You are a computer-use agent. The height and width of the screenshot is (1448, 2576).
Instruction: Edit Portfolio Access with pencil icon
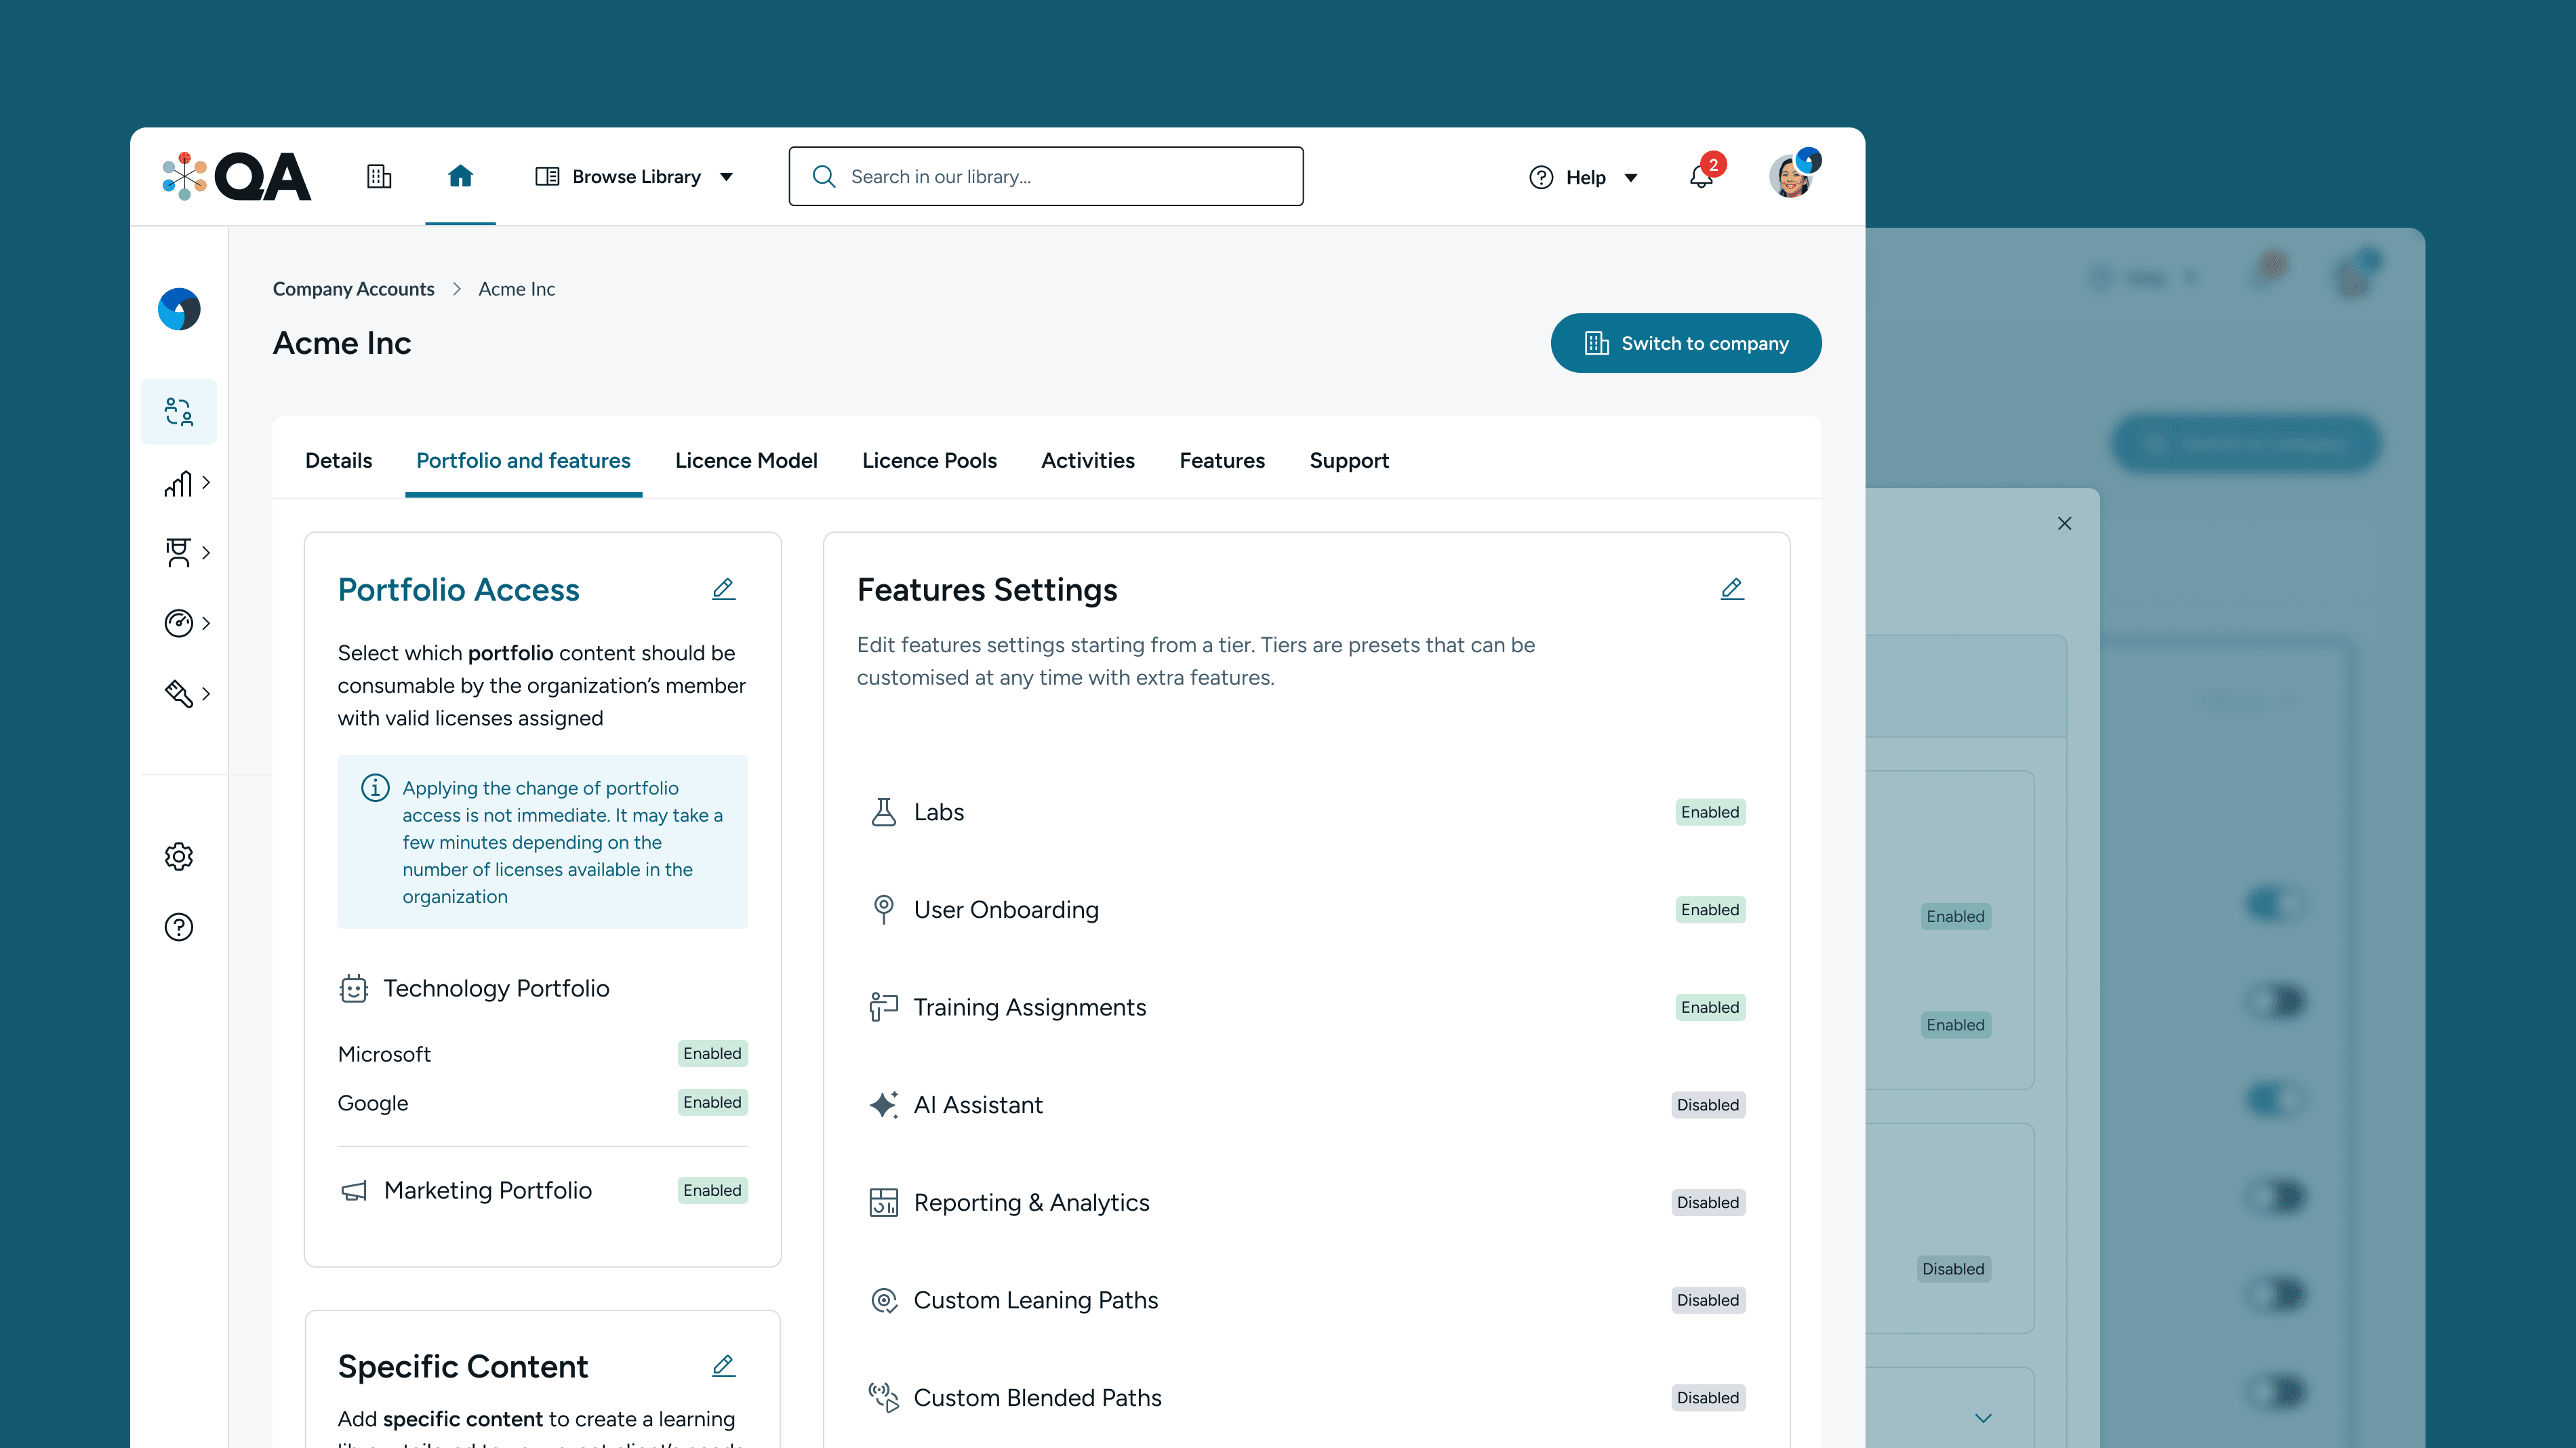[x=723, y=589]
